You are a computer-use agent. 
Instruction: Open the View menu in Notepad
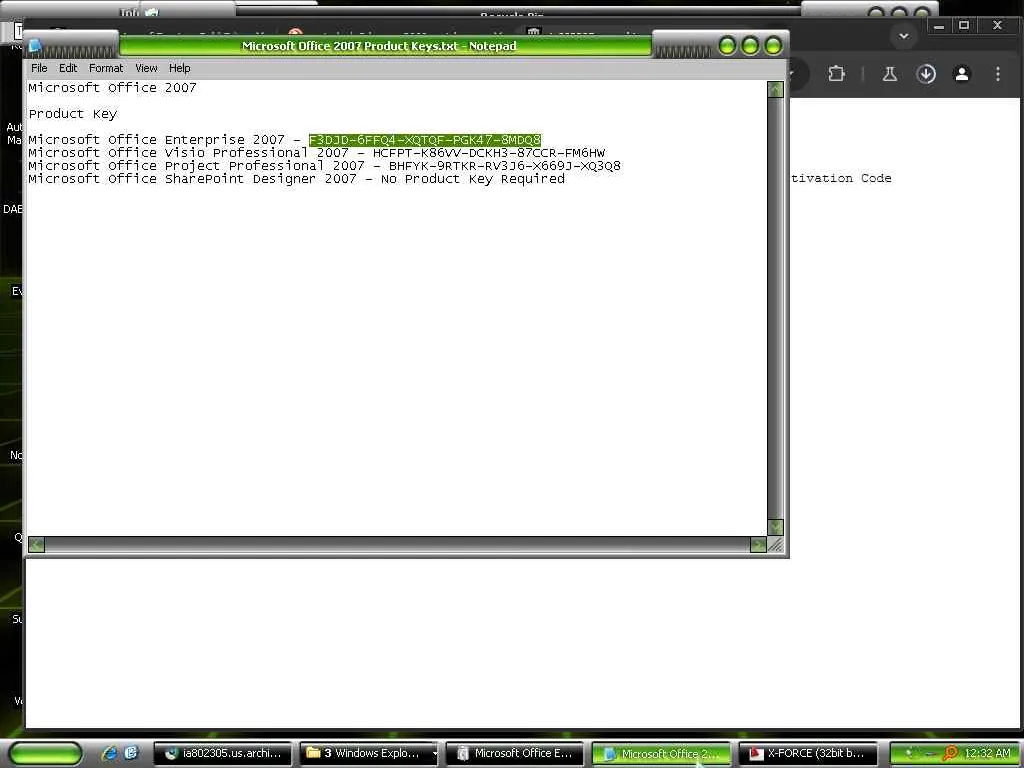point(146,68)
